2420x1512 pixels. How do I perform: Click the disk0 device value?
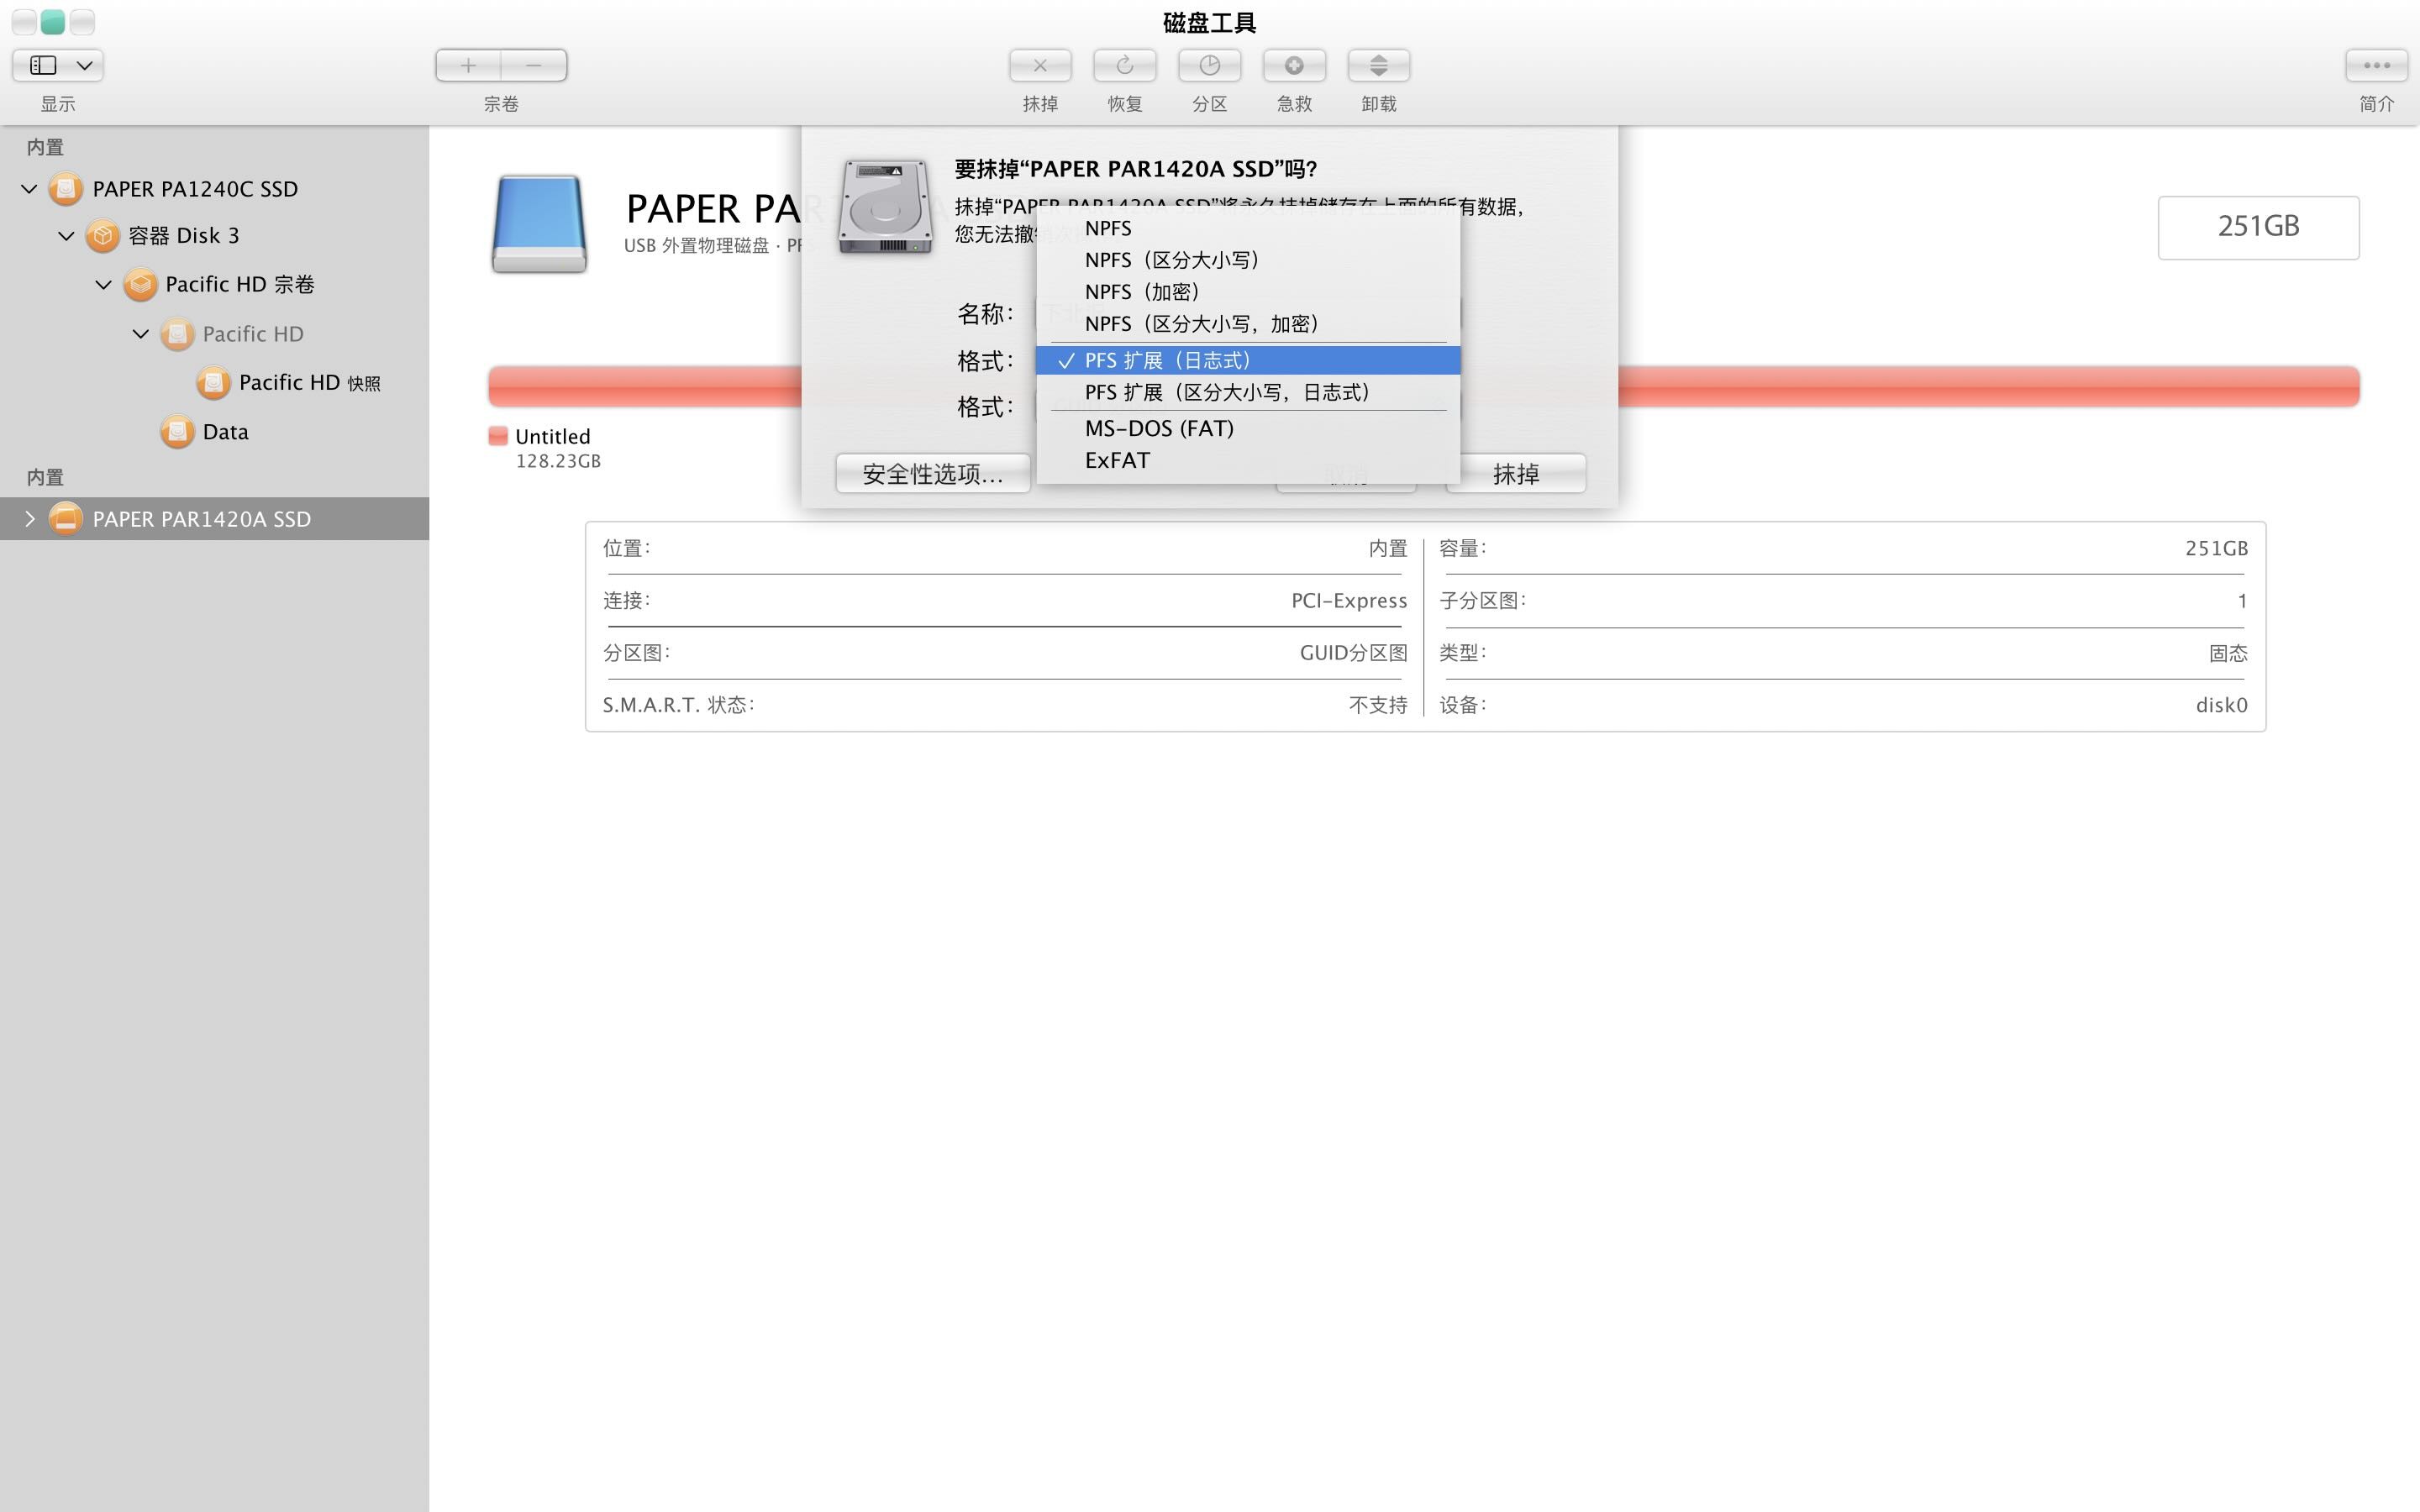2221,705
